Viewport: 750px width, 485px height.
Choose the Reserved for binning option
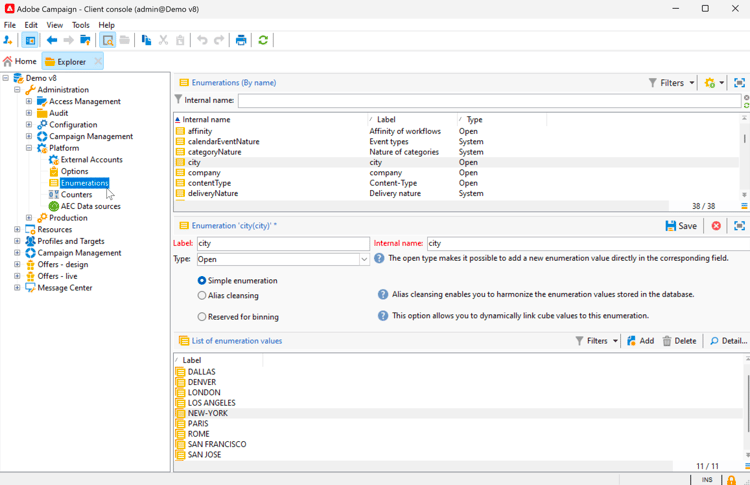coord(202,317)
